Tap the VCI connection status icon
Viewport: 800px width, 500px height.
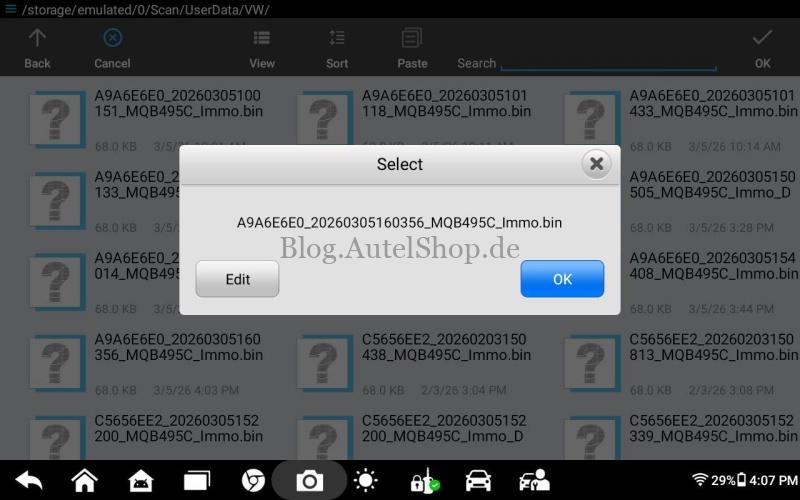click(423, 481)
